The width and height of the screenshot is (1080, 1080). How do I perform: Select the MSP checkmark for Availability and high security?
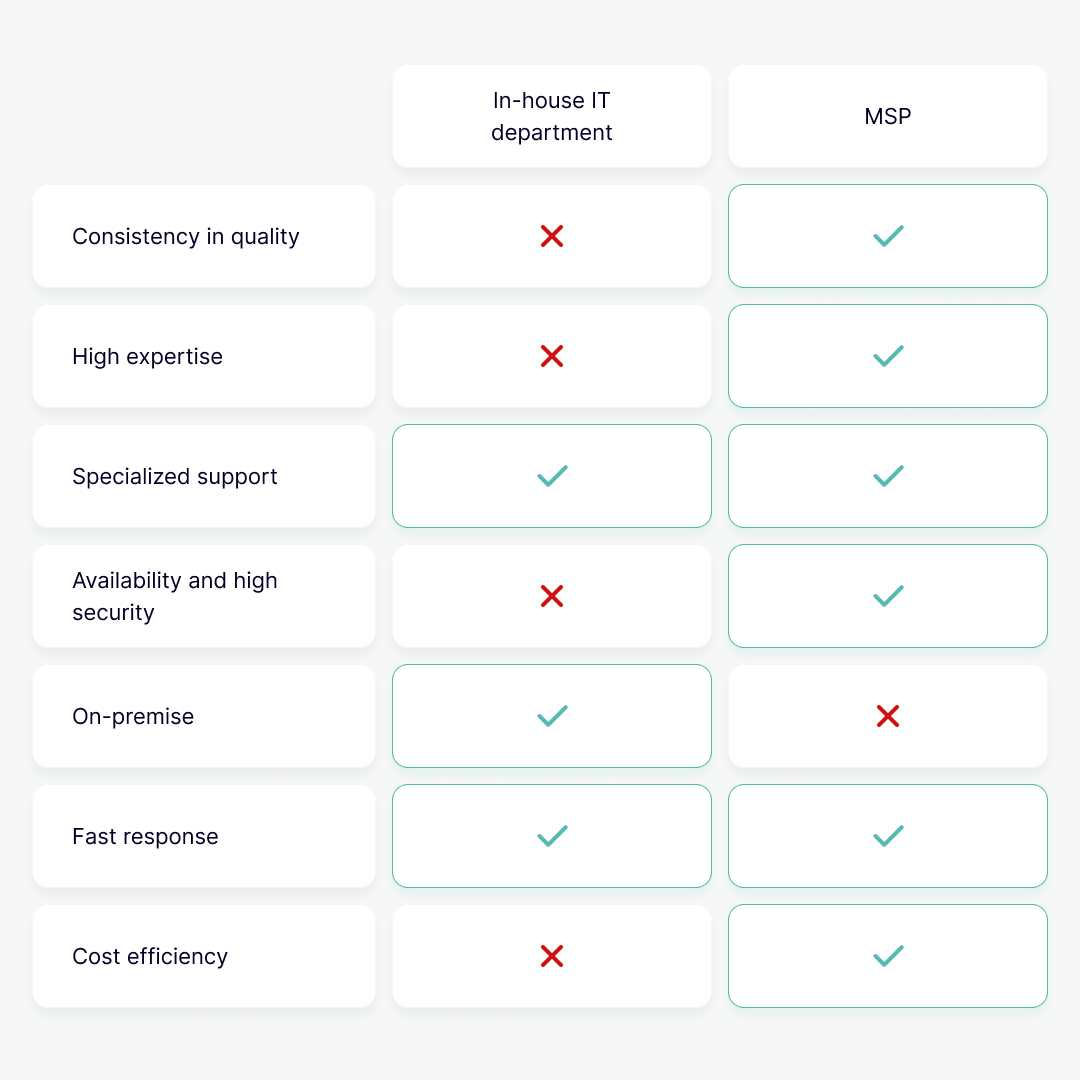pyautogui.click(x=888, y=596)
